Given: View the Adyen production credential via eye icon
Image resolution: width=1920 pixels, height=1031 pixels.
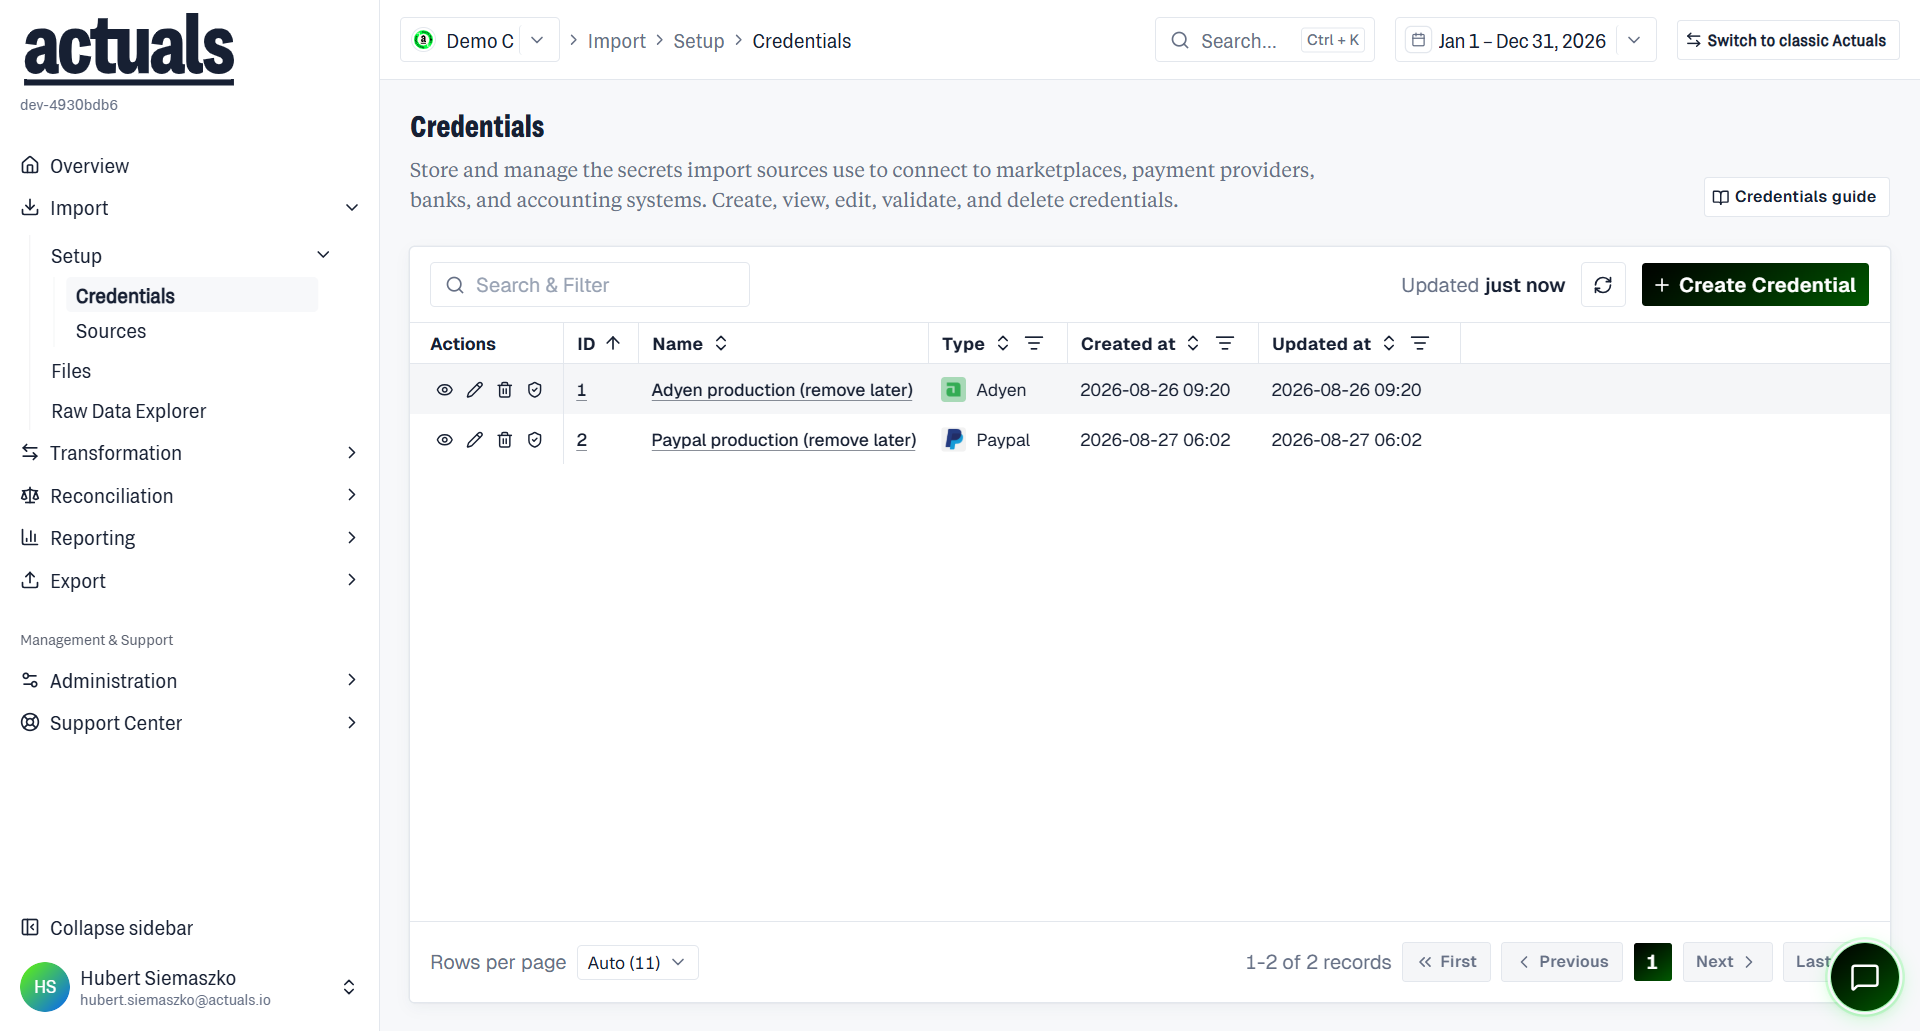Looking at the screenshot, I should tap(445, 390).
